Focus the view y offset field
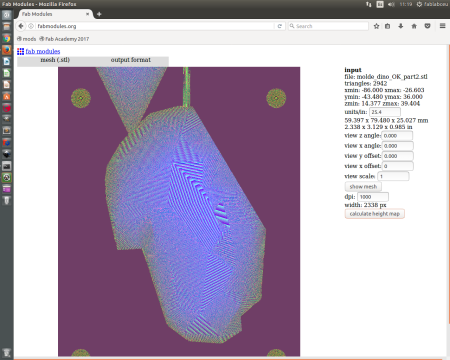Image resolution: width=450 pixels, height=360 pixels. pos(398,156)
